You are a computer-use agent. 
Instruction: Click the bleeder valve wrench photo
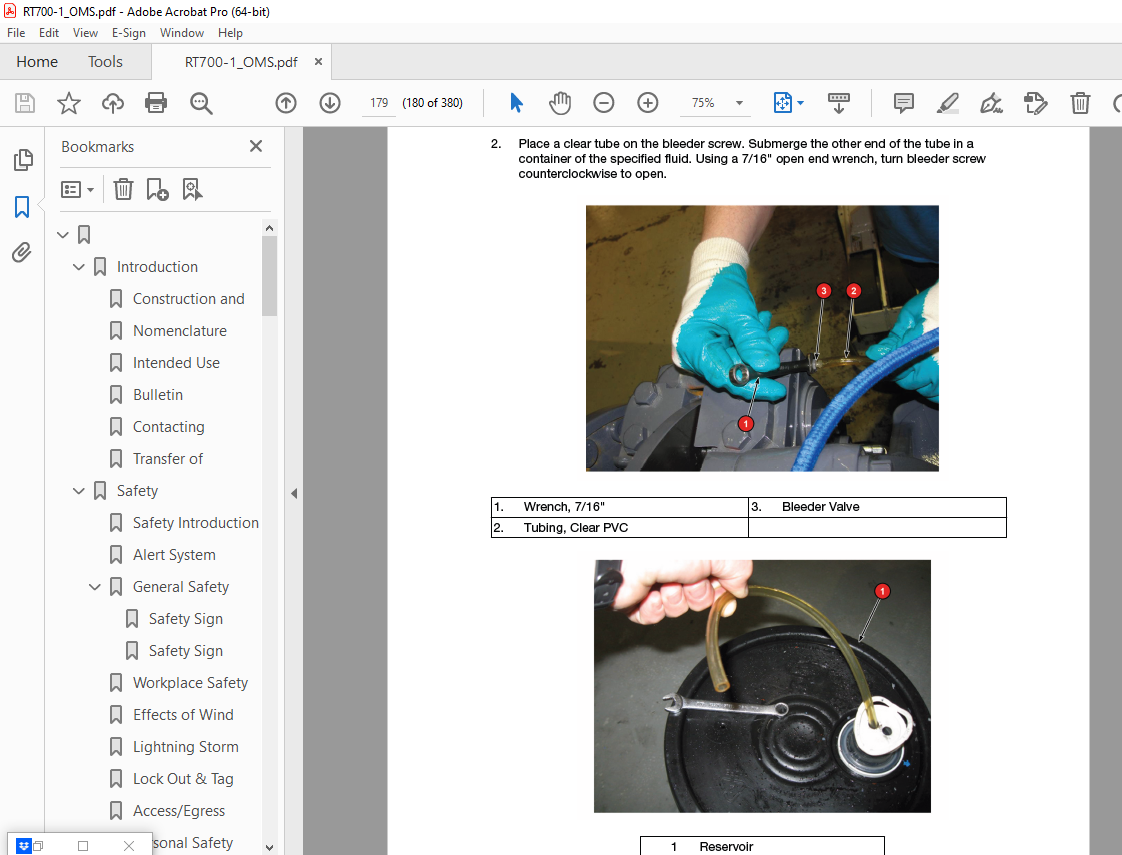tap(762, 338)
